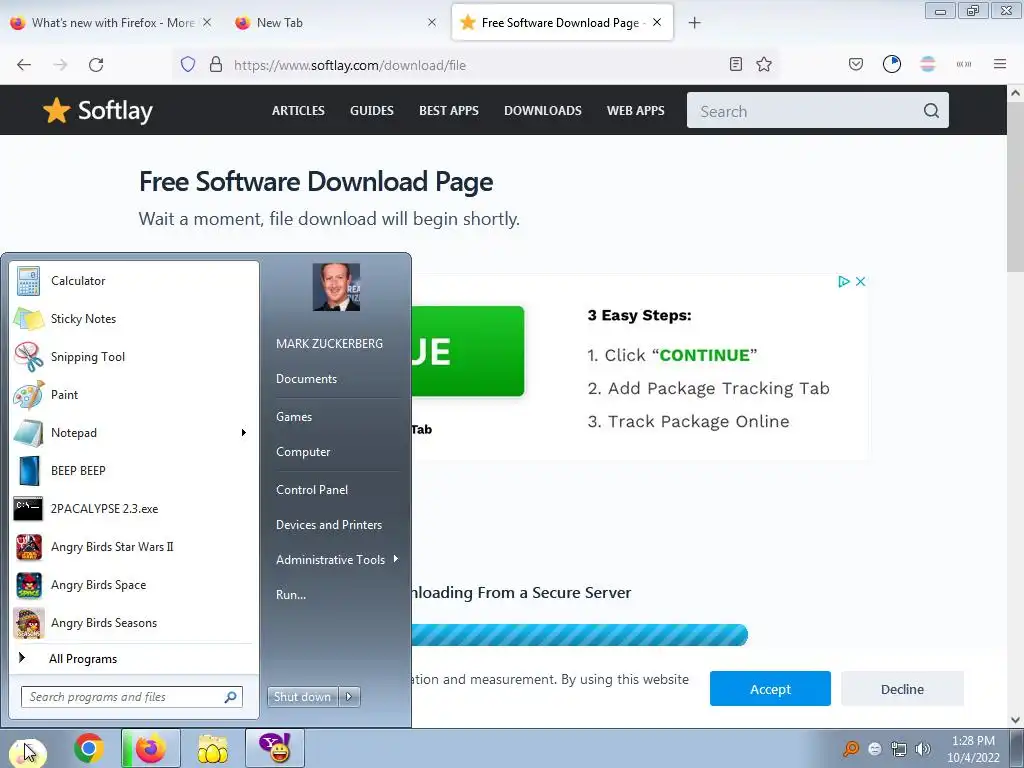Open Documents from the Start menu
Screen dimensions: 1024x768
point(306,379)
